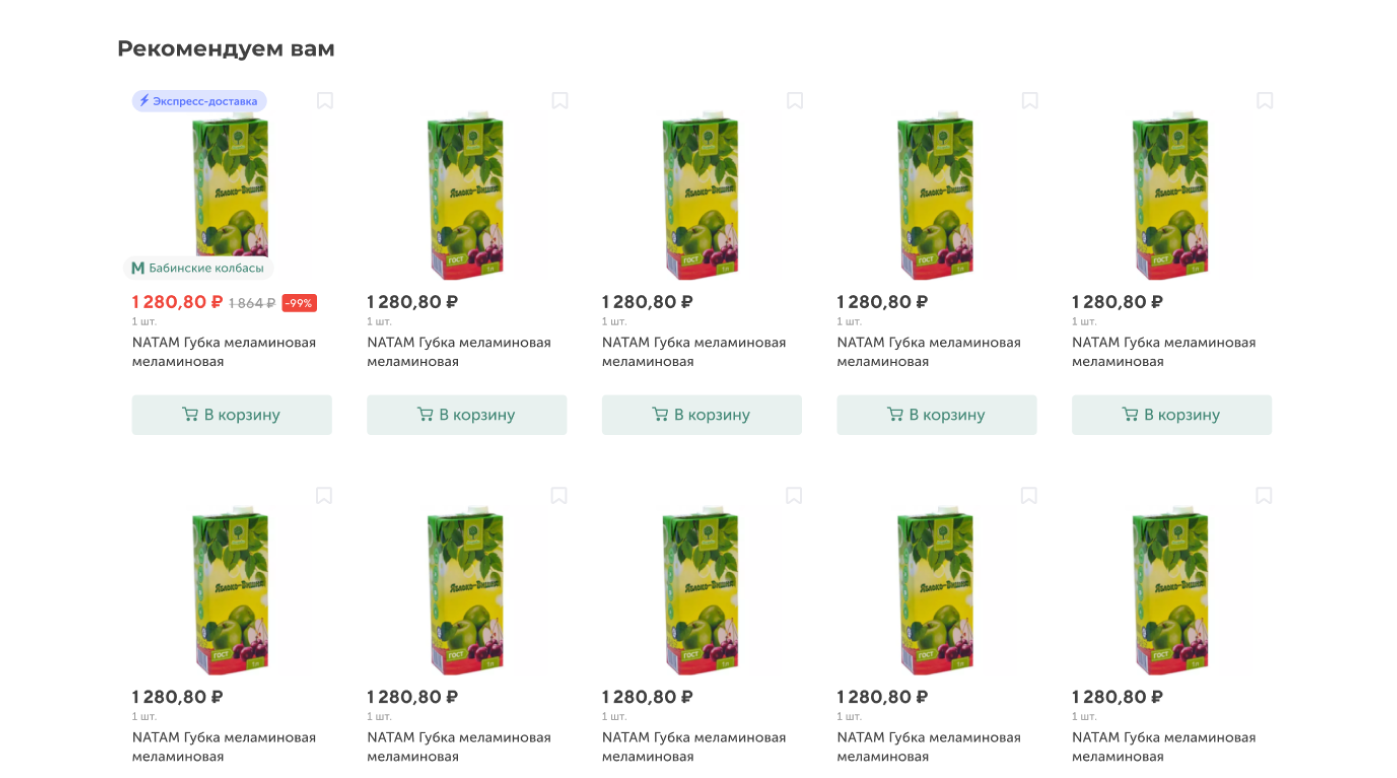Click the Экспресс-доставка badge

point(199,101)
